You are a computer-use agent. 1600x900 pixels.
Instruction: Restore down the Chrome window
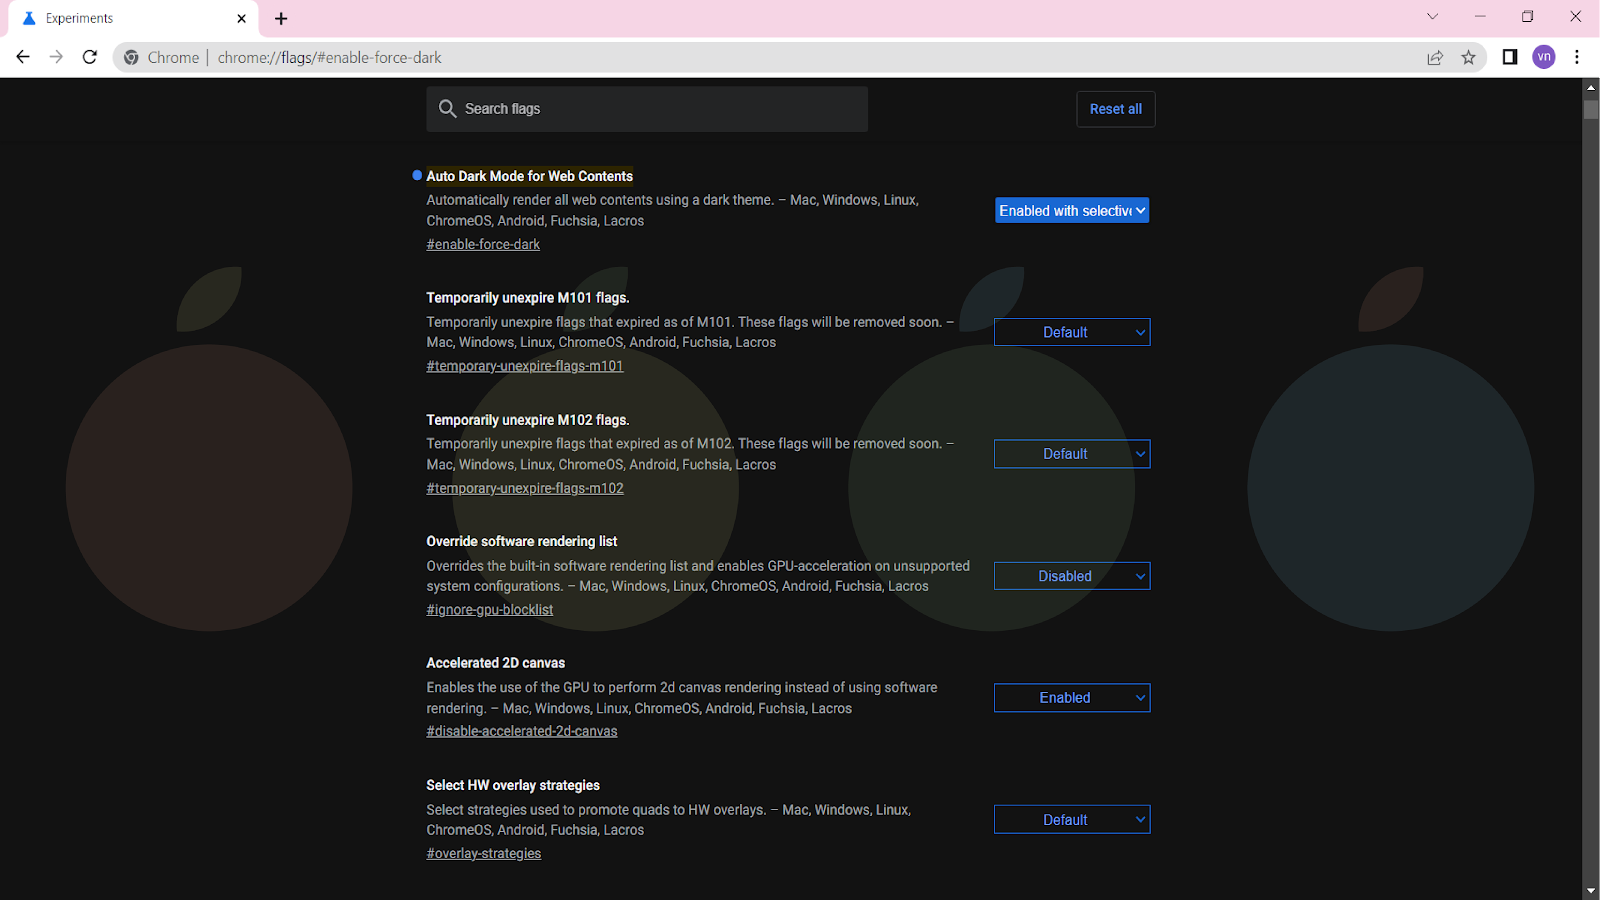(x=1527, y=17)
